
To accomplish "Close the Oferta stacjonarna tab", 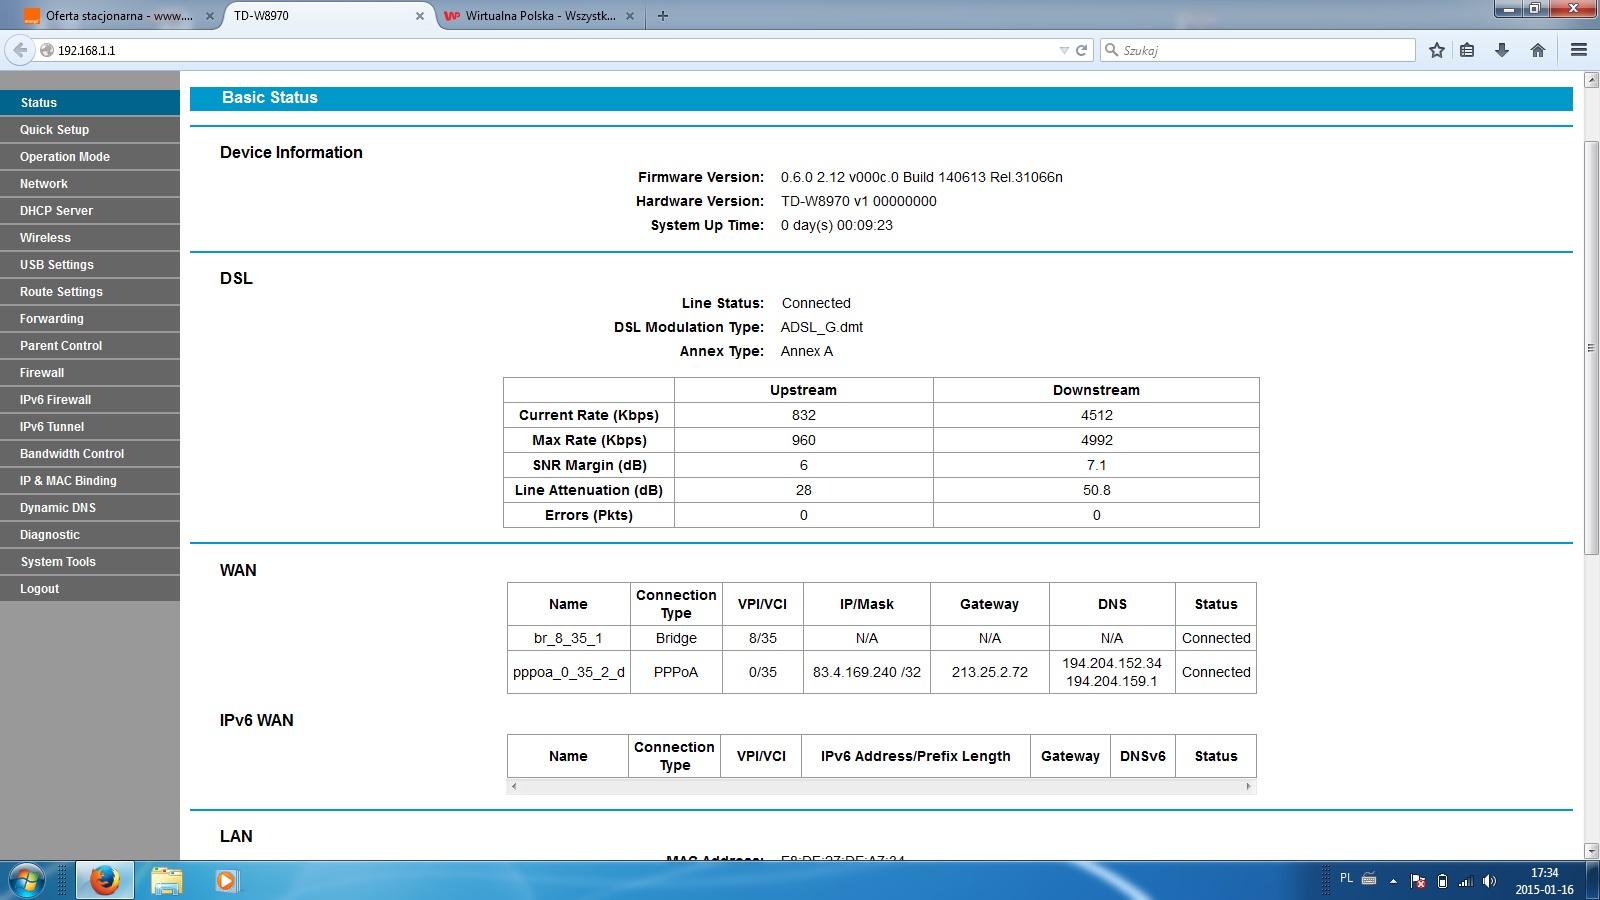I will 210,16.
